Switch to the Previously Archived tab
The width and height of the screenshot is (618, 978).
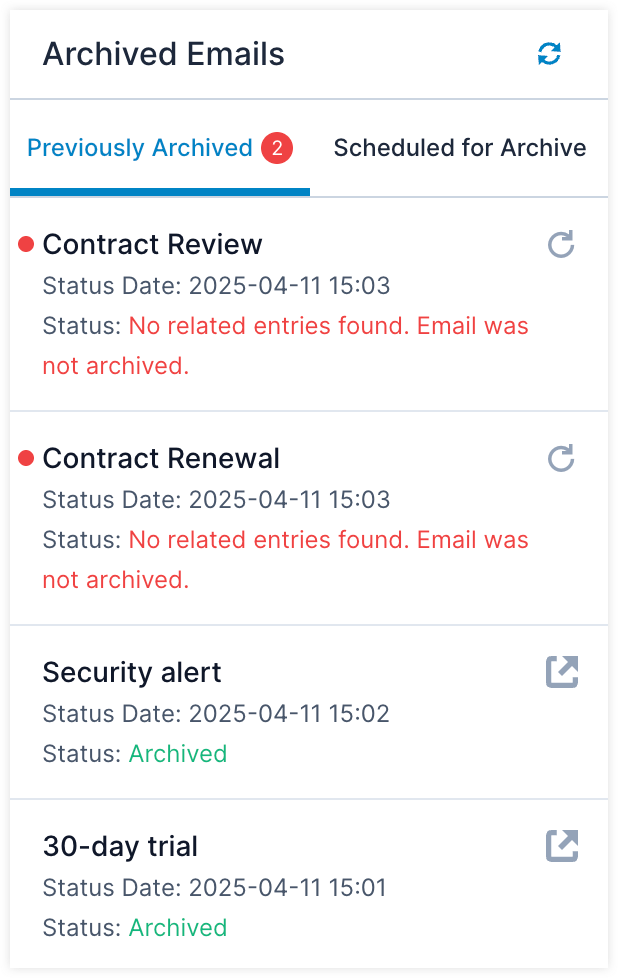click(x=140, y=149)
